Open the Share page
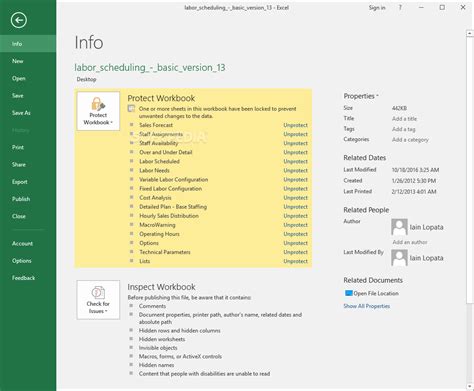The width and height of the screenshot is (474, 391). click(x=28, y=165)
